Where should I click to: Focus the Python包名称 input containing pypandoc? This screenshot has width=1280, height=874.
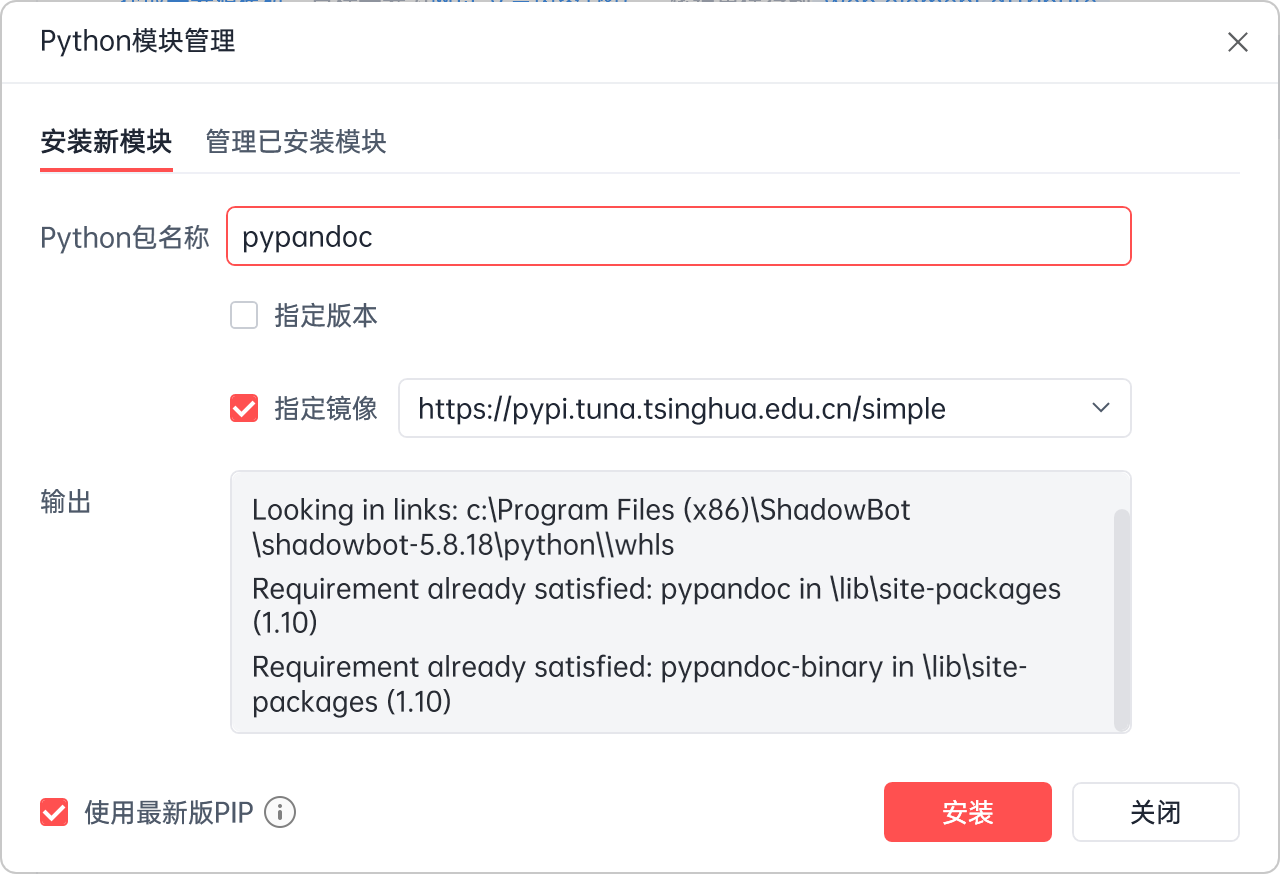(x=678, y=237)
